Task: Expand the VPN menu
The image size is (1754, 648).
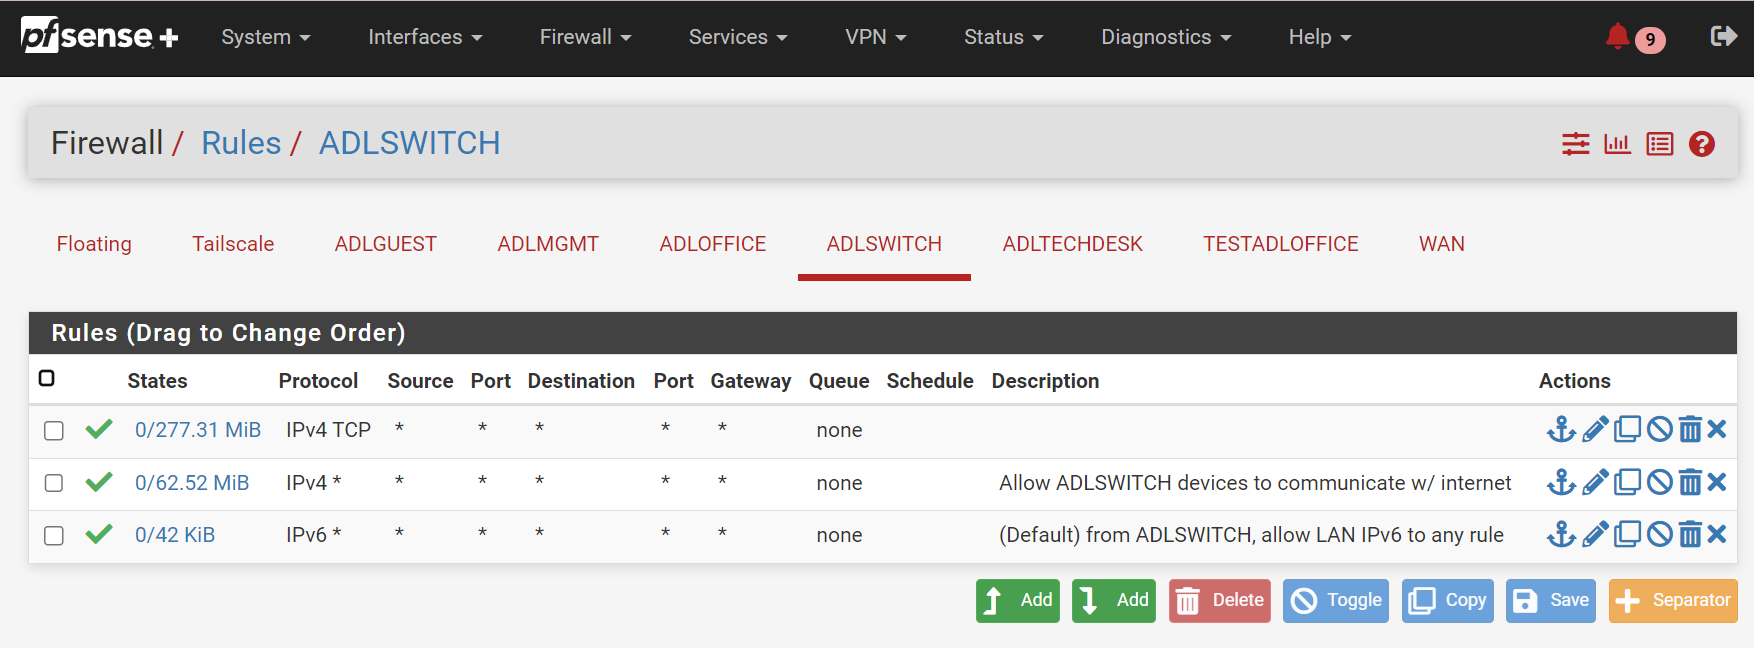Action: pos(875,37)
